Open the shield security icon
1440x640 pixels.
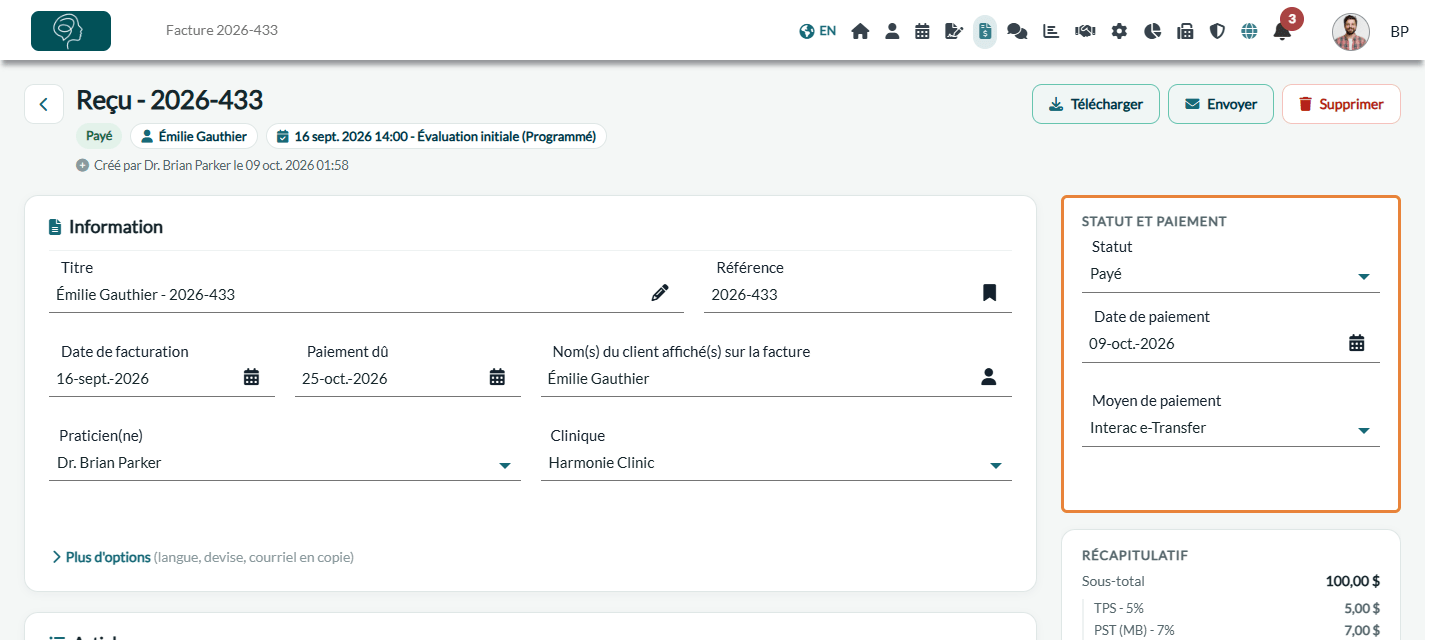click(1217, 31)
